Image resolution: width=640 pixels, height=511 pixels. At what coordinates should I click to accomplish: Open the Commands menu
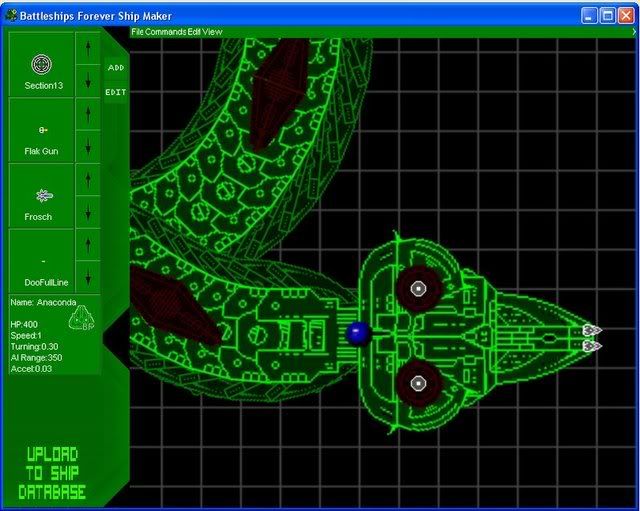point(165,32)
